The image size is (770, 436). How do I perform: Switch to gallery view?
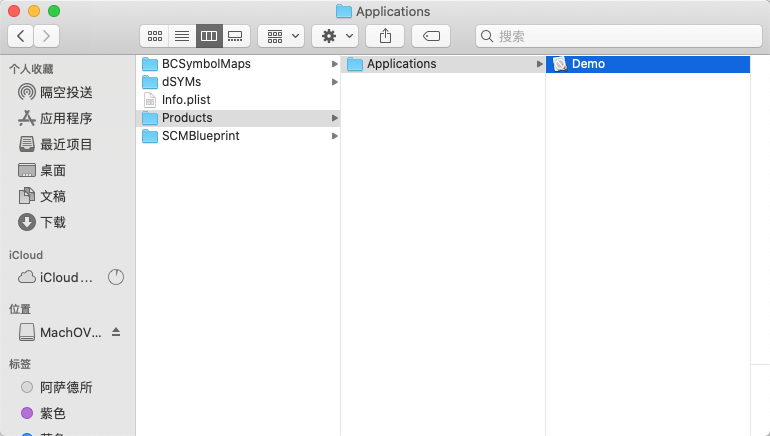click(x=236, y=36)
